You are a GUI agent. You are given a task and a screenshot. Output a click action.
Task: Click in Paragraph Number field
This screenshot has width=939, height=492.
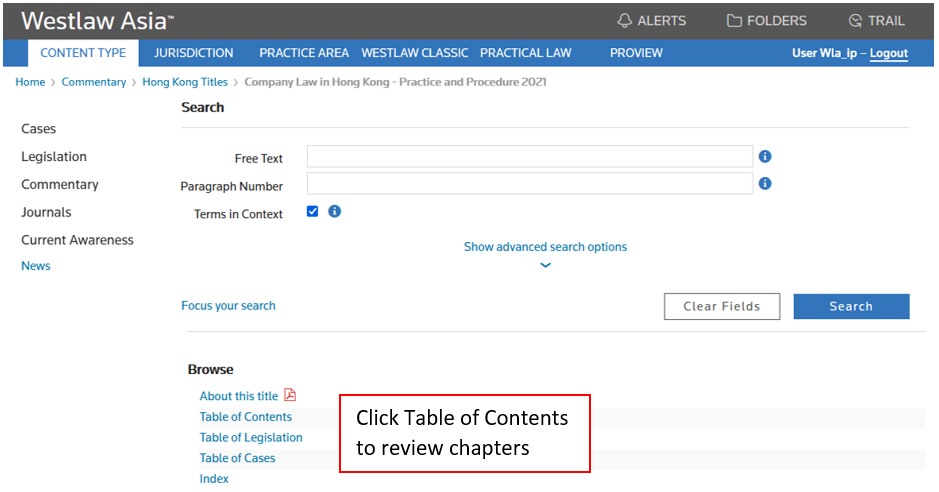coord(529,183)
